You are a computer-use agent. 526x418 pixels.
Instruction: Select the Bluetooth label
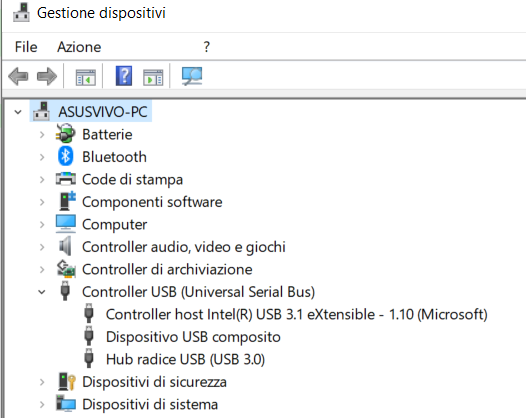[114, 157]
